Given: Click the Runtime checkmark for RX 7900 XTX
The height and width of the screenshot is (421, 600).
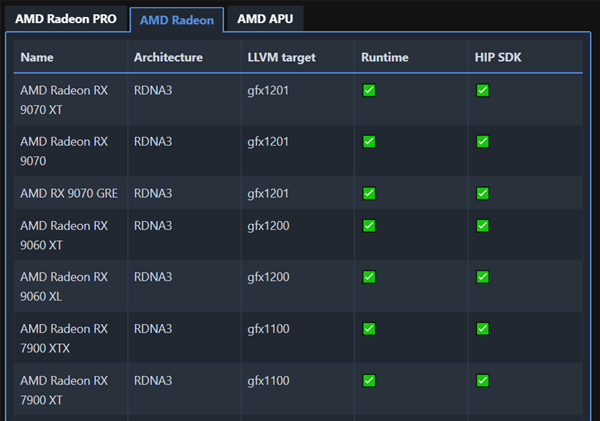Looking at the screenshot, I should 369,328.
